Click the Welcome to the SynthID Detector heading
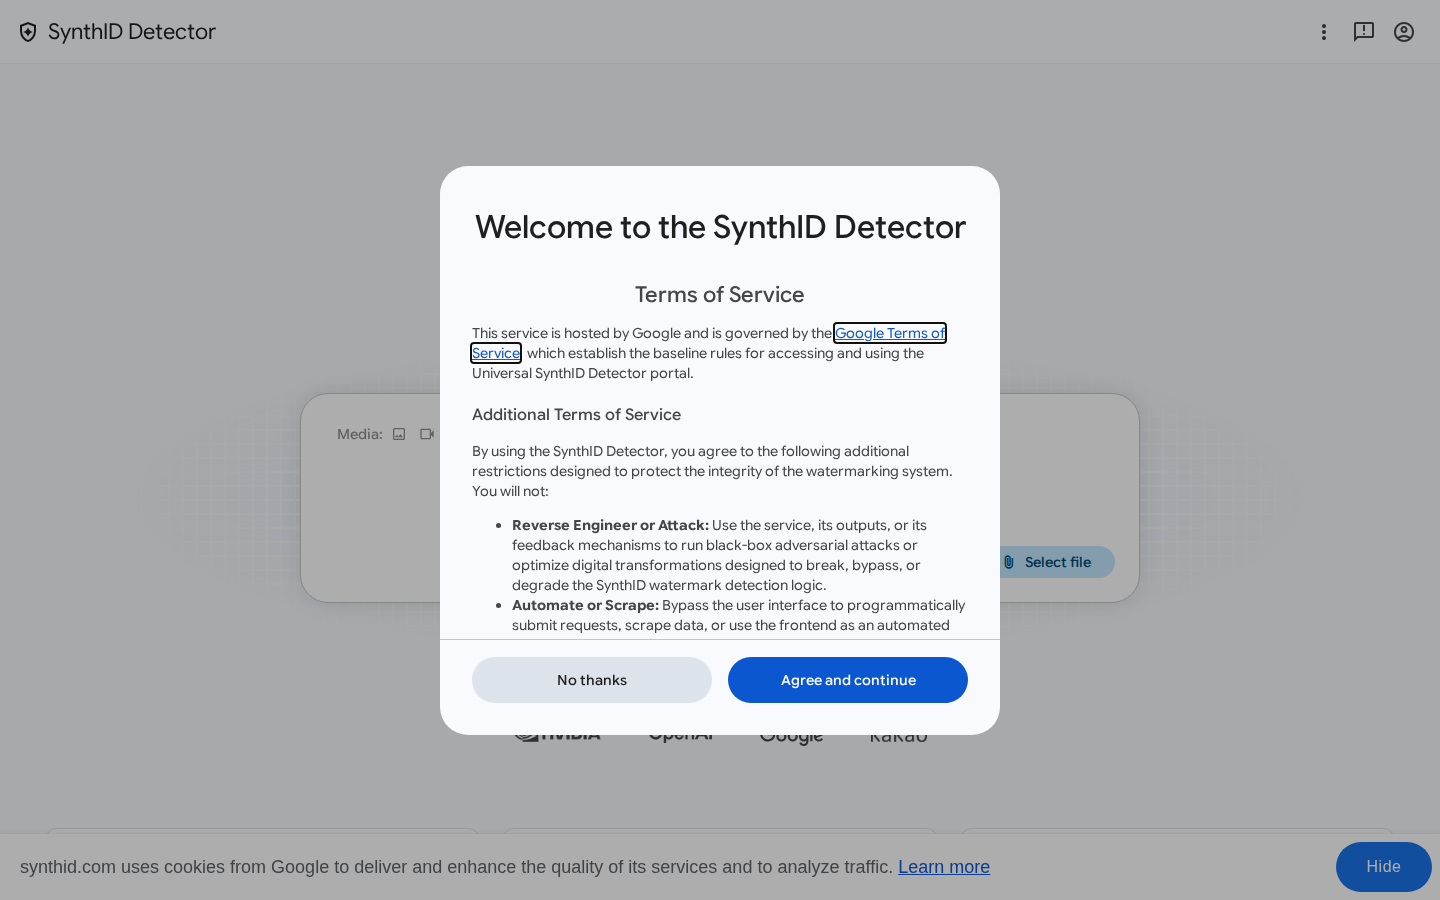Image resolution: width=1440 pixels, height=900 pixels. 720,227
